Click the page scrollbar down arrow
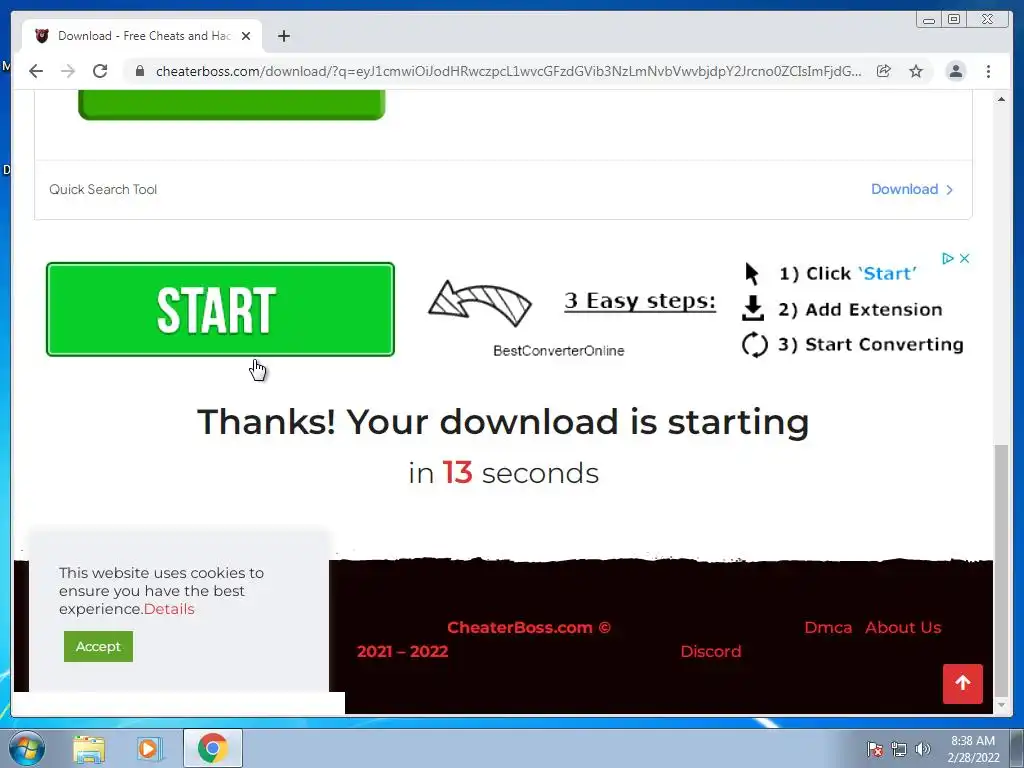This screenshot has width=1024, height=768. click(1001, 705)
